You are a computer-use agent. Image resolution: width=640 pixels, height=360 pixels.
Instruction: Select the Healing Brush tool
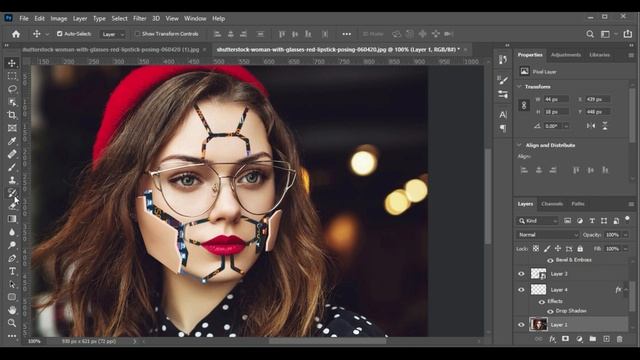[12, 154]
